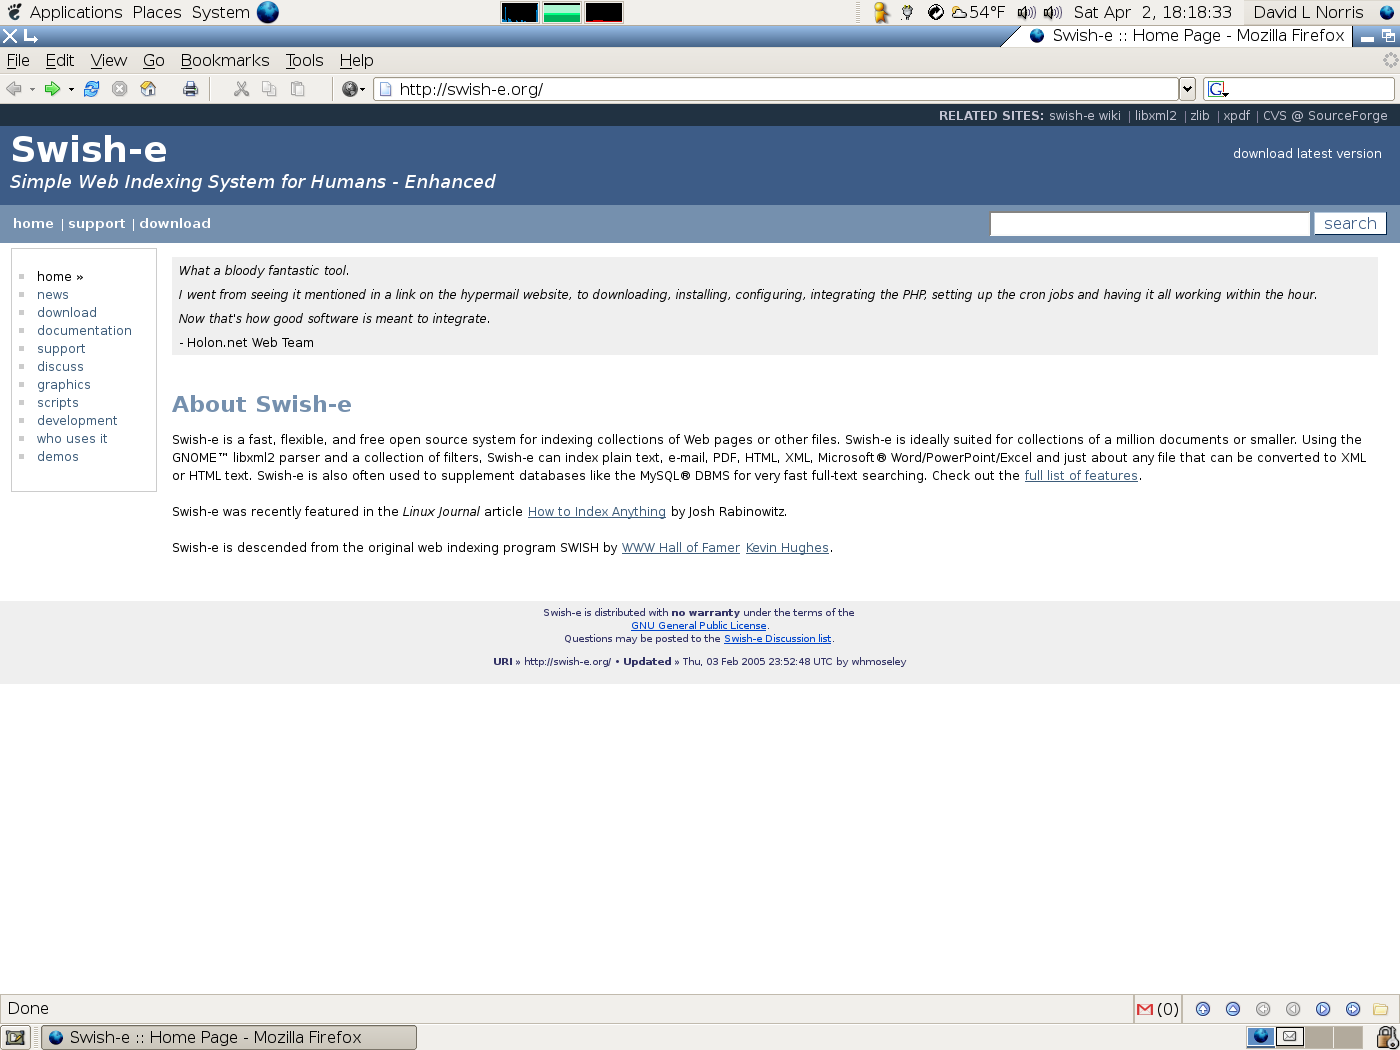This screenshot has width=1400, height=1050.
Task: Open the weather applet showing 54°F
Action: (x=978, y=12)
